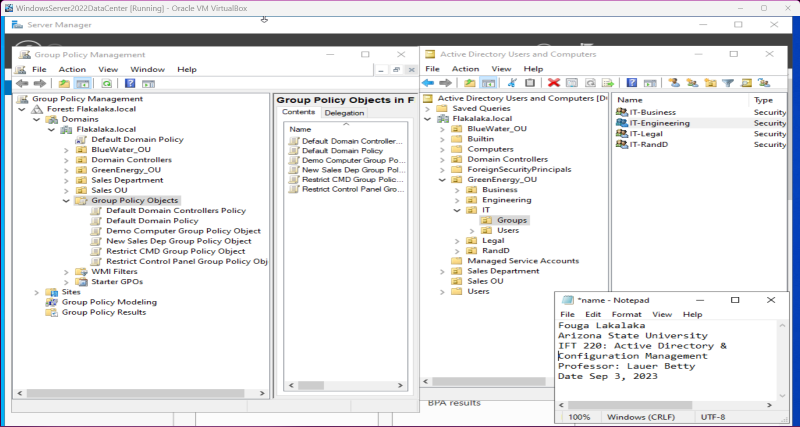800x427 pixels.
Task: Open the Properties icon in AD Users toolbar
Action: 572,83
